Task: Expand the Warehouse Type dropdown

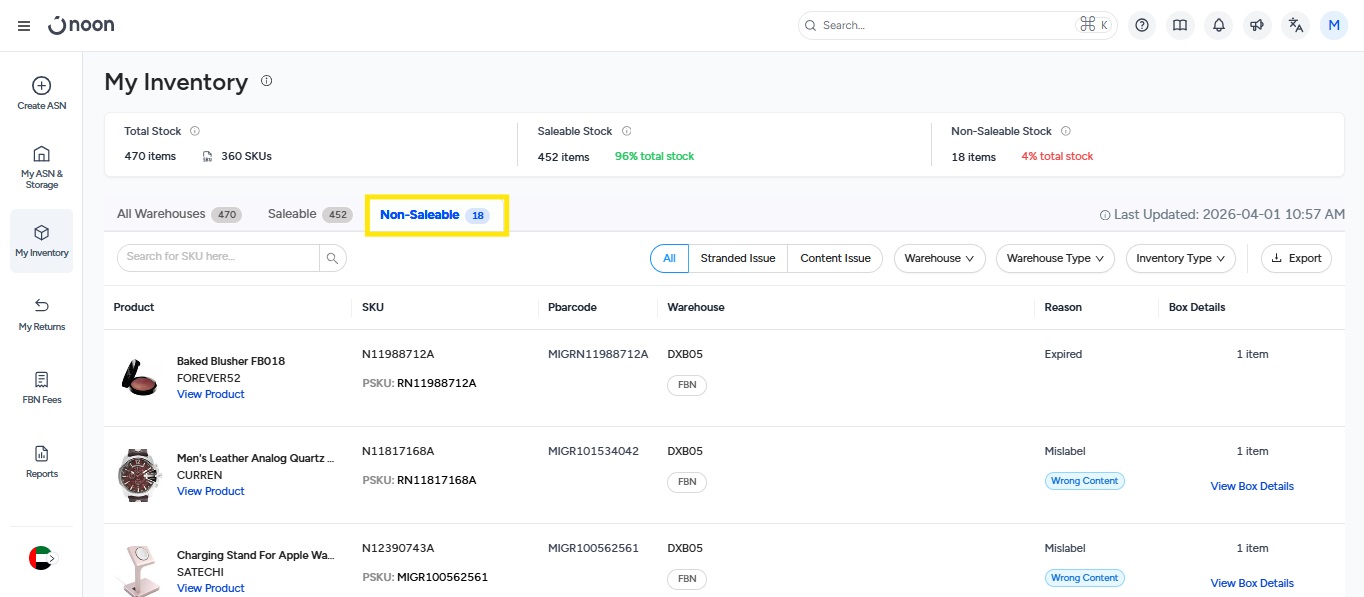Action: pyautogui.click(x=1055, y=258)
